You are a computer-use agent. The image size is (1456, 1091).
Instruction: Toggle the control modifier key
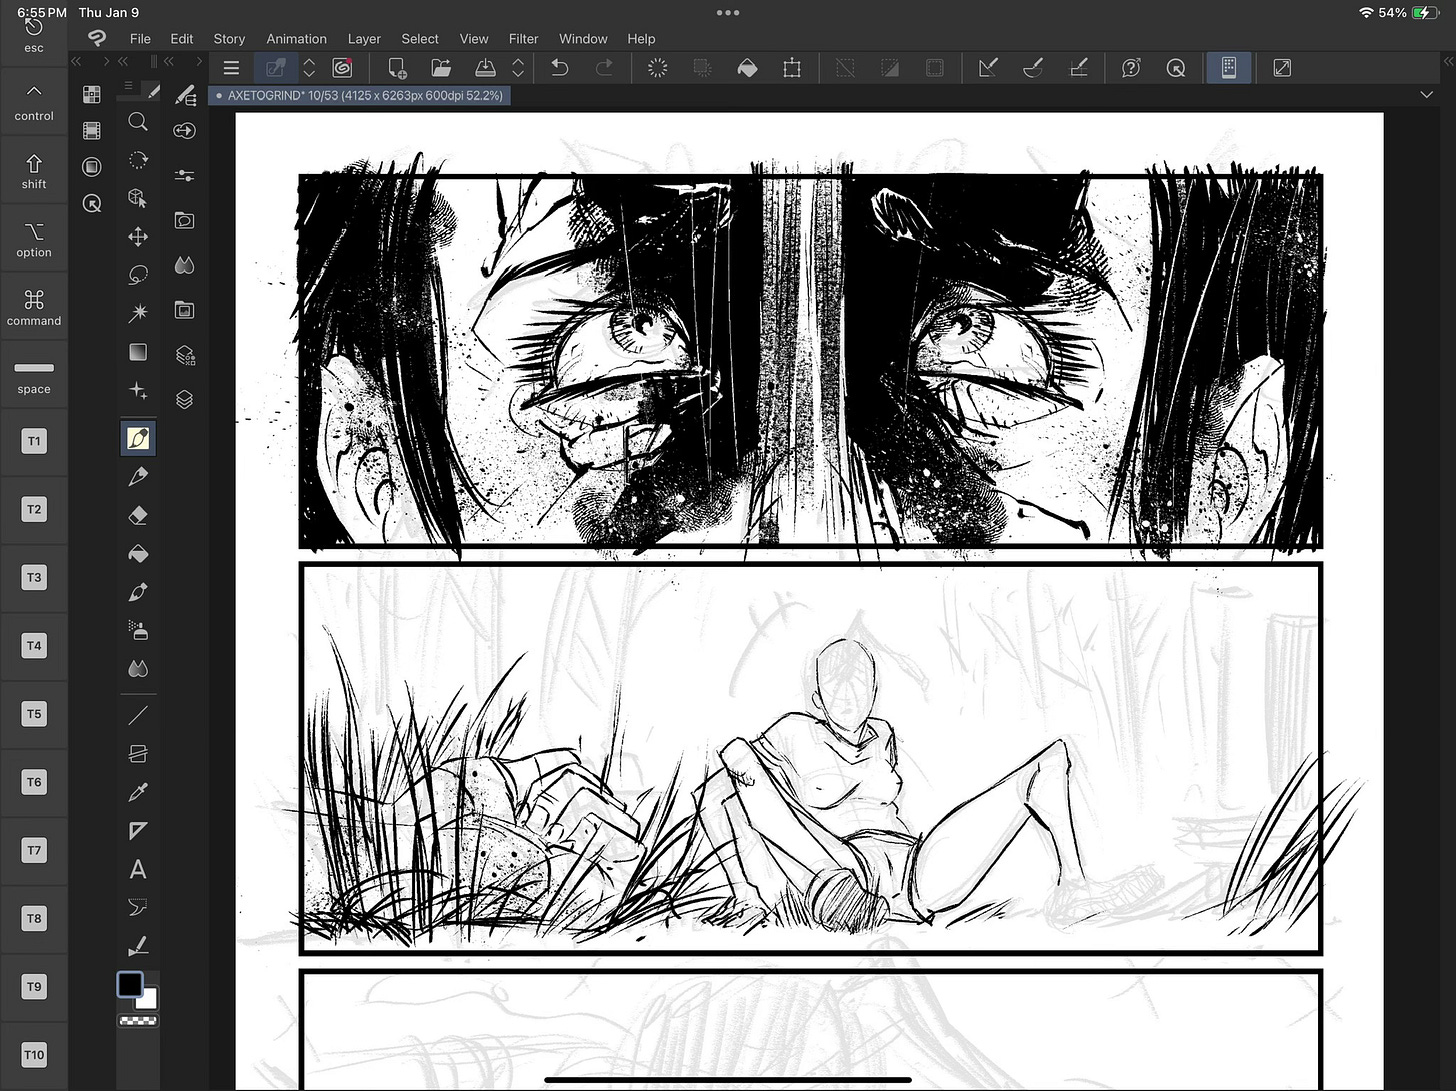tap(34, 103)
